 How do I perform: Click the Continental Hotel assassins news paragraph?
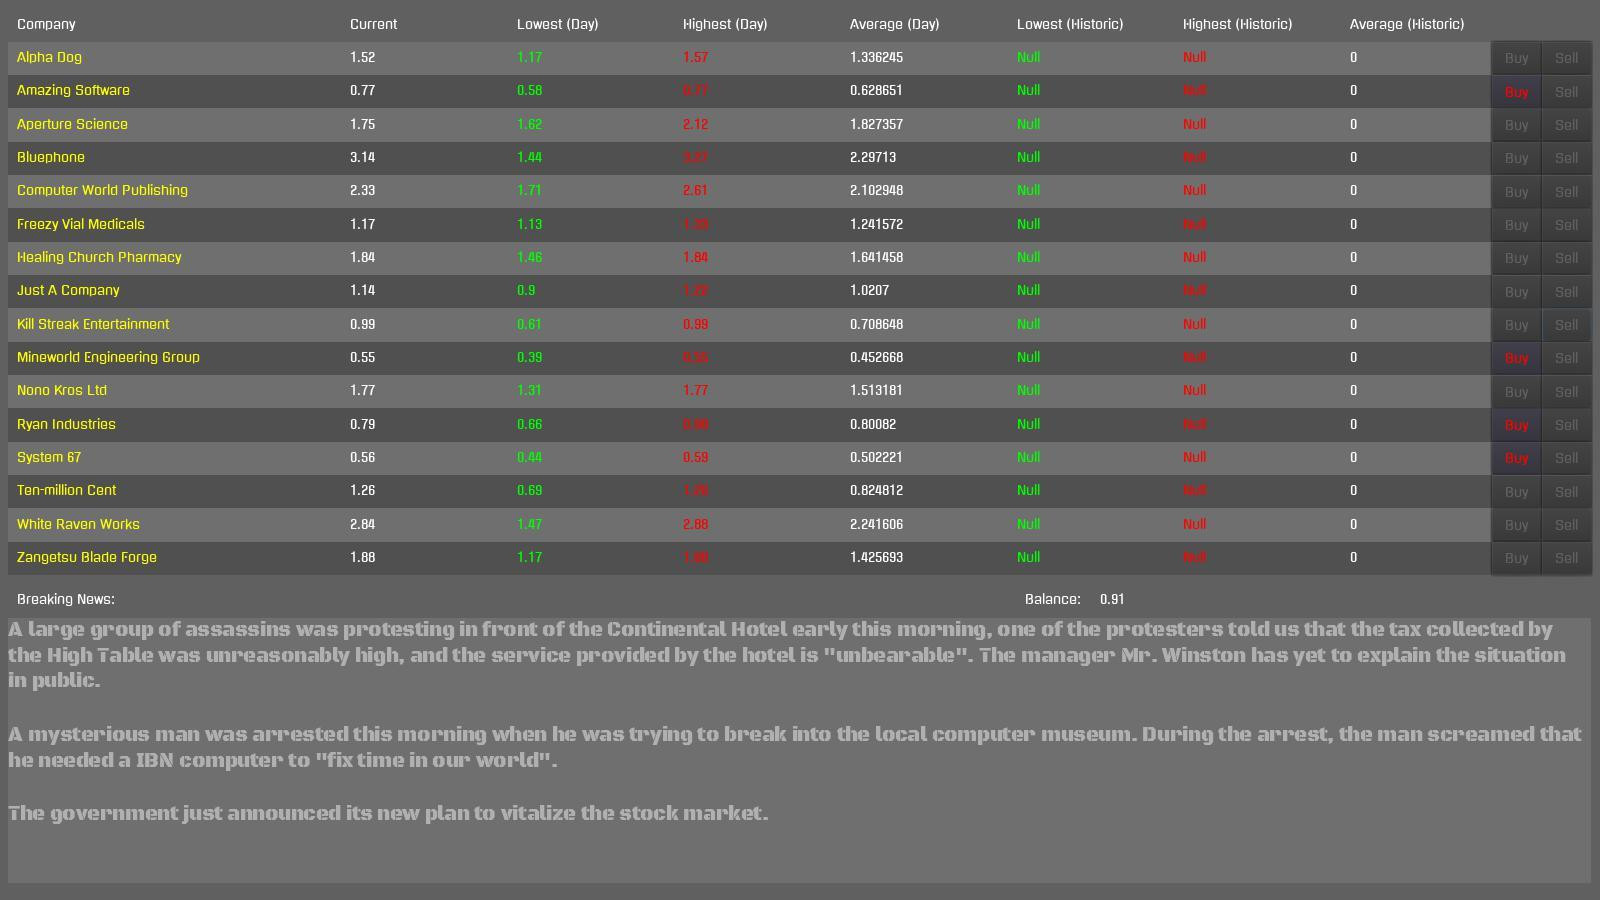[x=788, y=655]
